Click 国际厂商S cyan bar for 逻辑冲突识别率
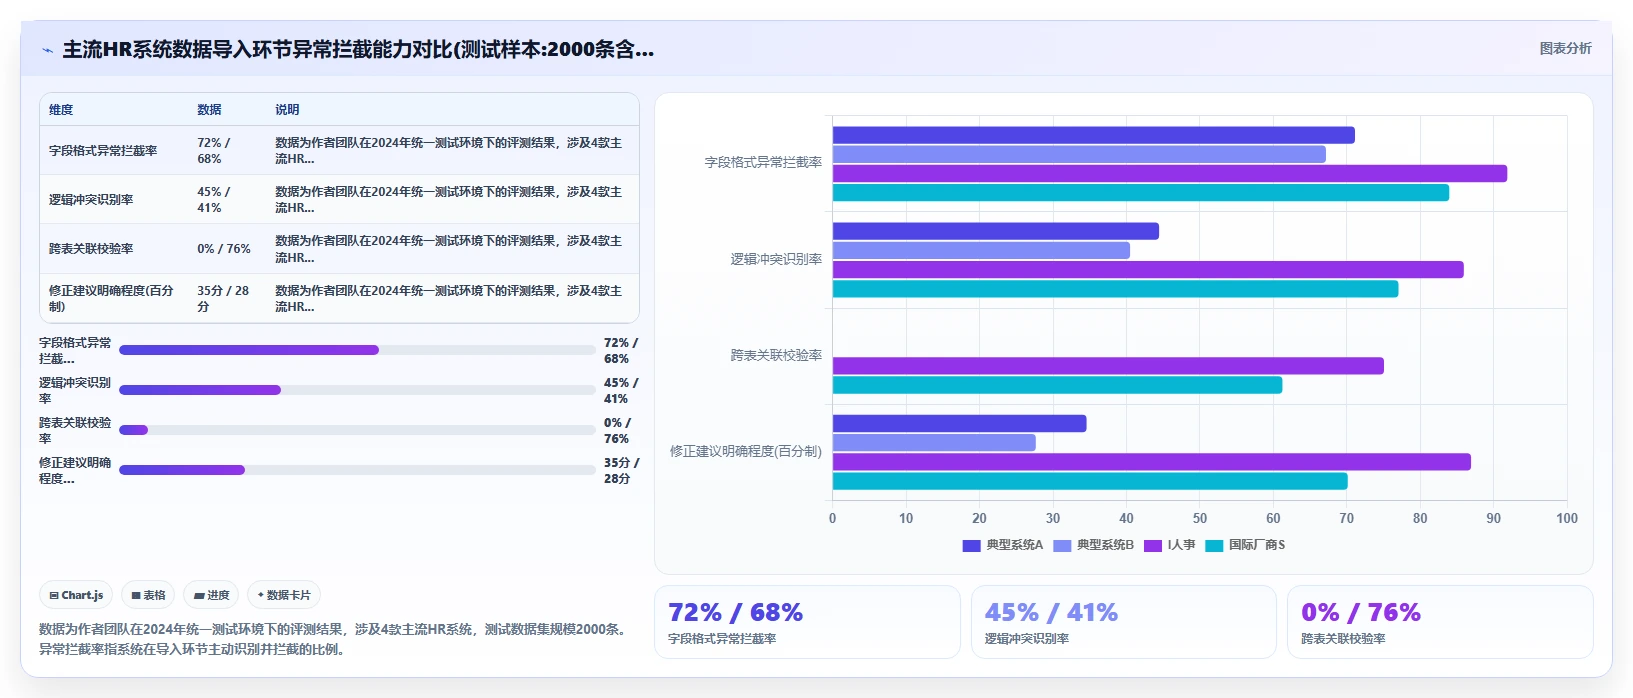 (1115, 289)
